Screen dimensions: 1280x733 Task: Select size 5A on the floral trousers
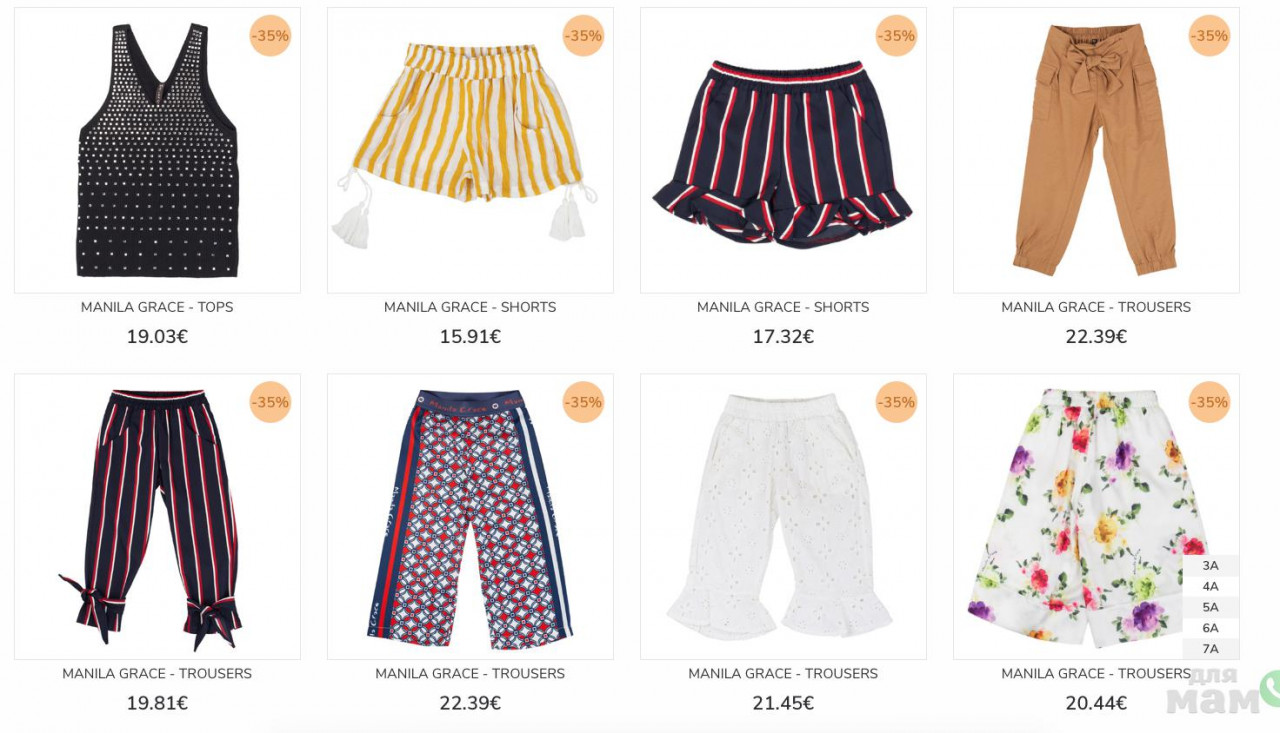tap(1210, 608)
